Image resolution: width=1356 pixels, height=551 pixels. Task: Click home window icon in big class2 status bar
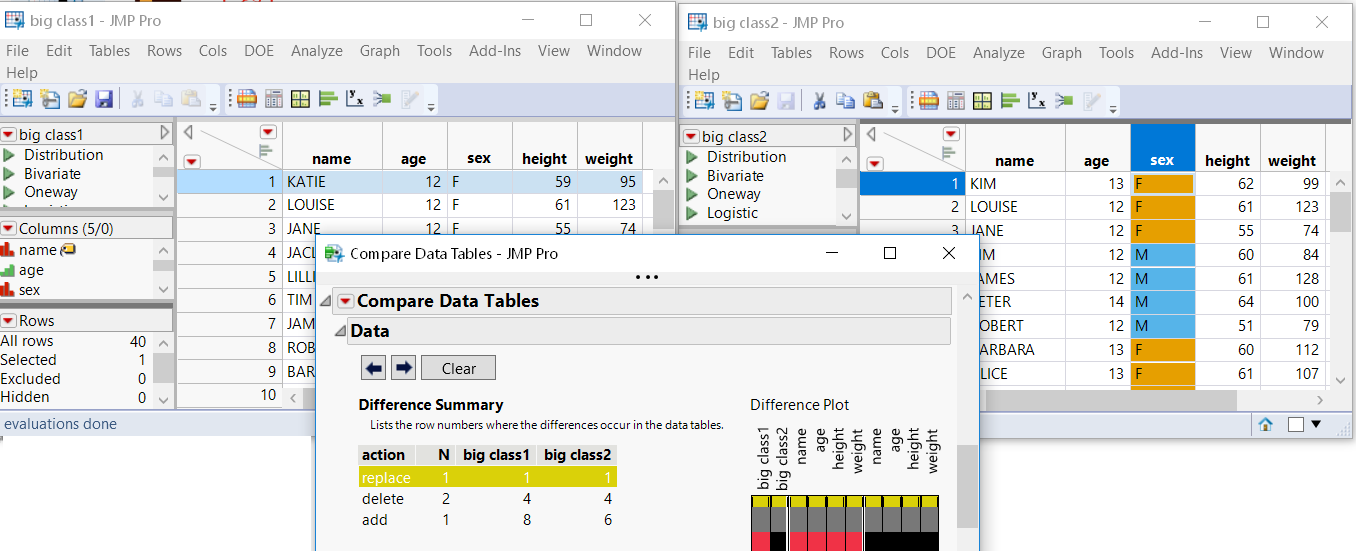1265,424
